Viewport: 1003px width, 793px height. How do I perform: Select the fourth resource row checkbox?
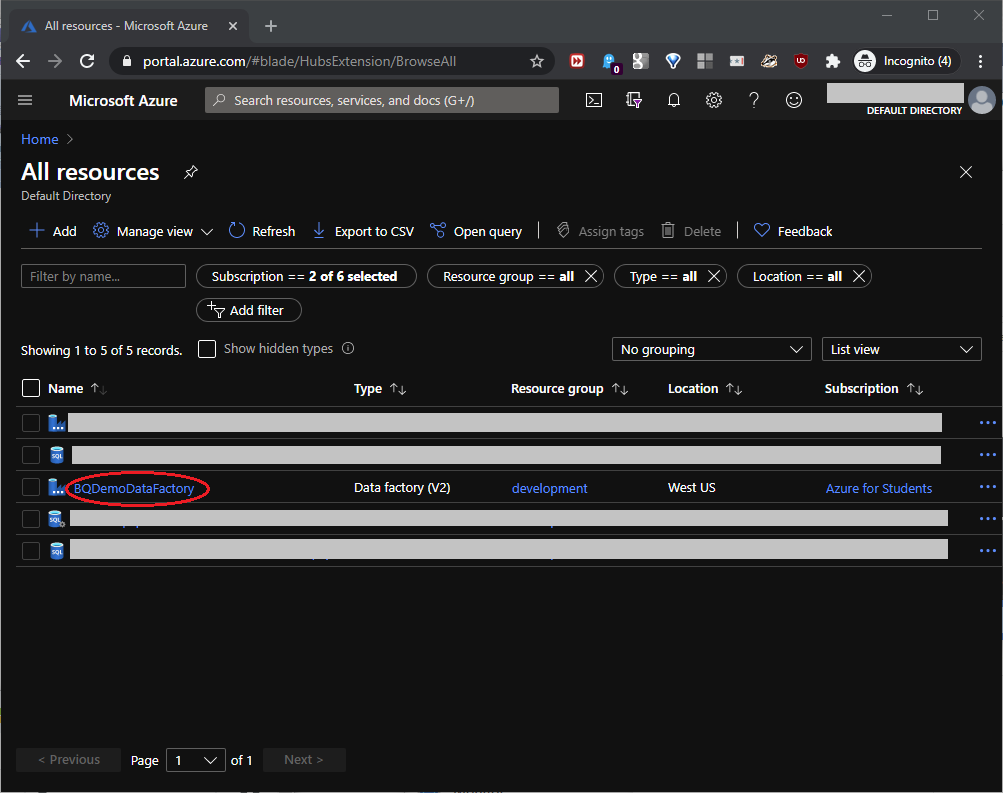tap(31, 519)
